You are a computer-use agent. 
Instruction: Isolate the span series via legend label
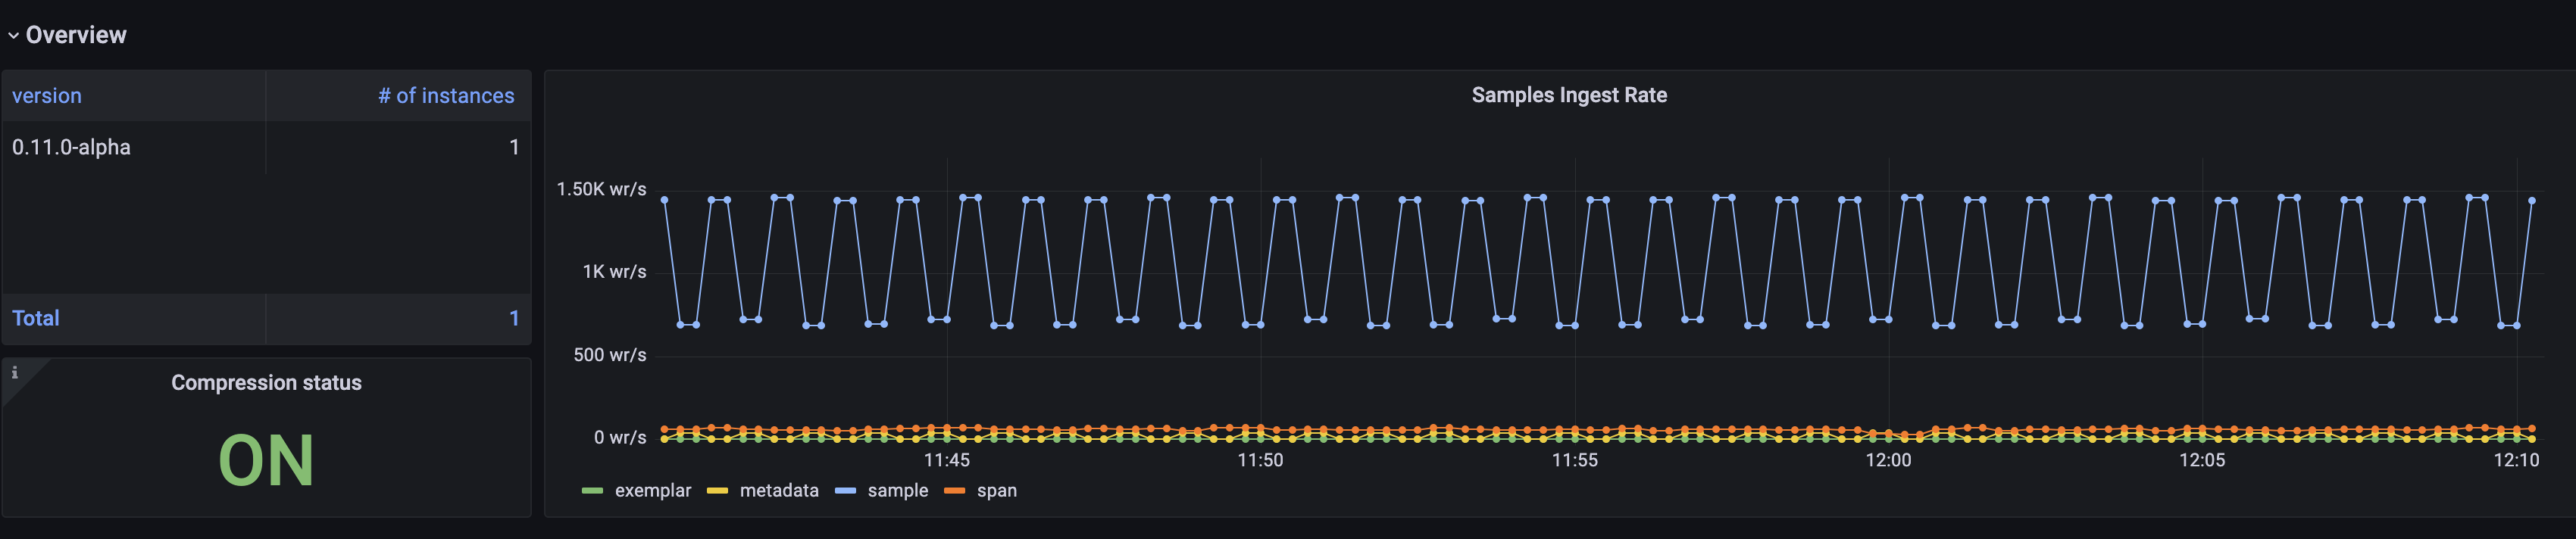(x=996, y=491)
